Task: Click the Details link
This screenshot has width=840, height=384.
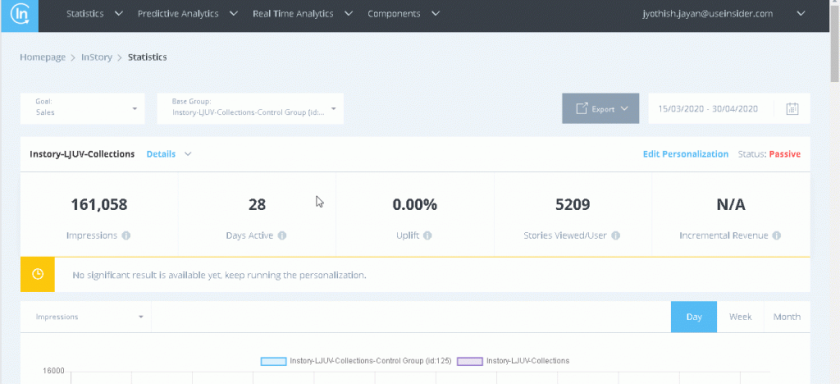Action: click(x=161, y=154)
